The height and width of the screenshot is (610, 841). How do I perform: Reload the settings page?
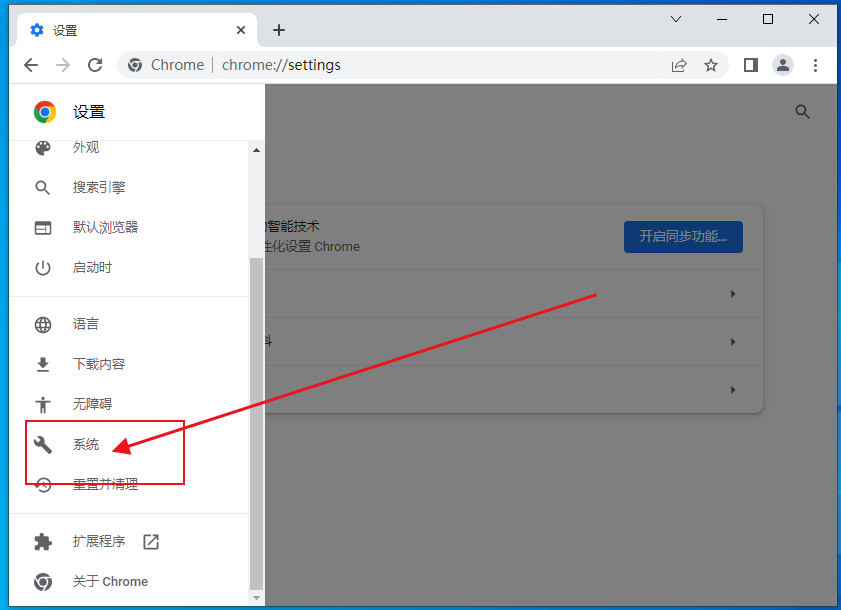[95, 65]
